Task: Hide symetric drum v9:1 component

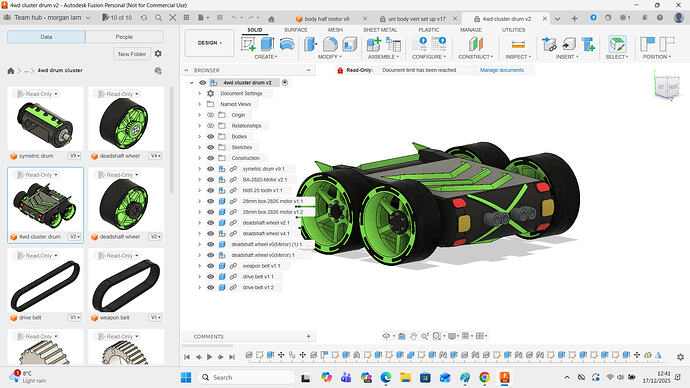Action: [210, 169]
